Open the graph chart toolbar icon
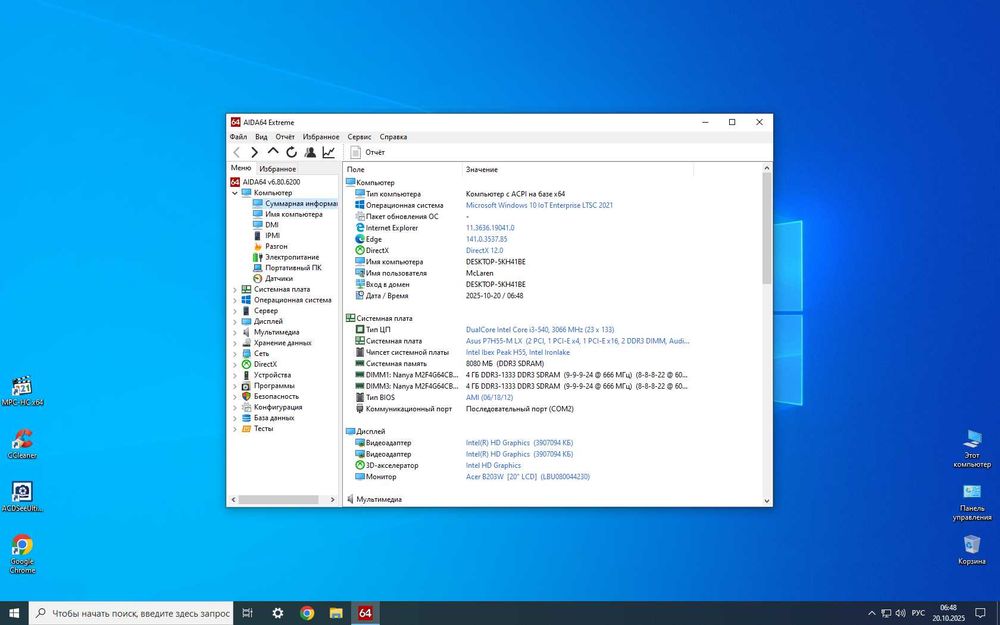1000x625 pixels. [x=328, y=152]
